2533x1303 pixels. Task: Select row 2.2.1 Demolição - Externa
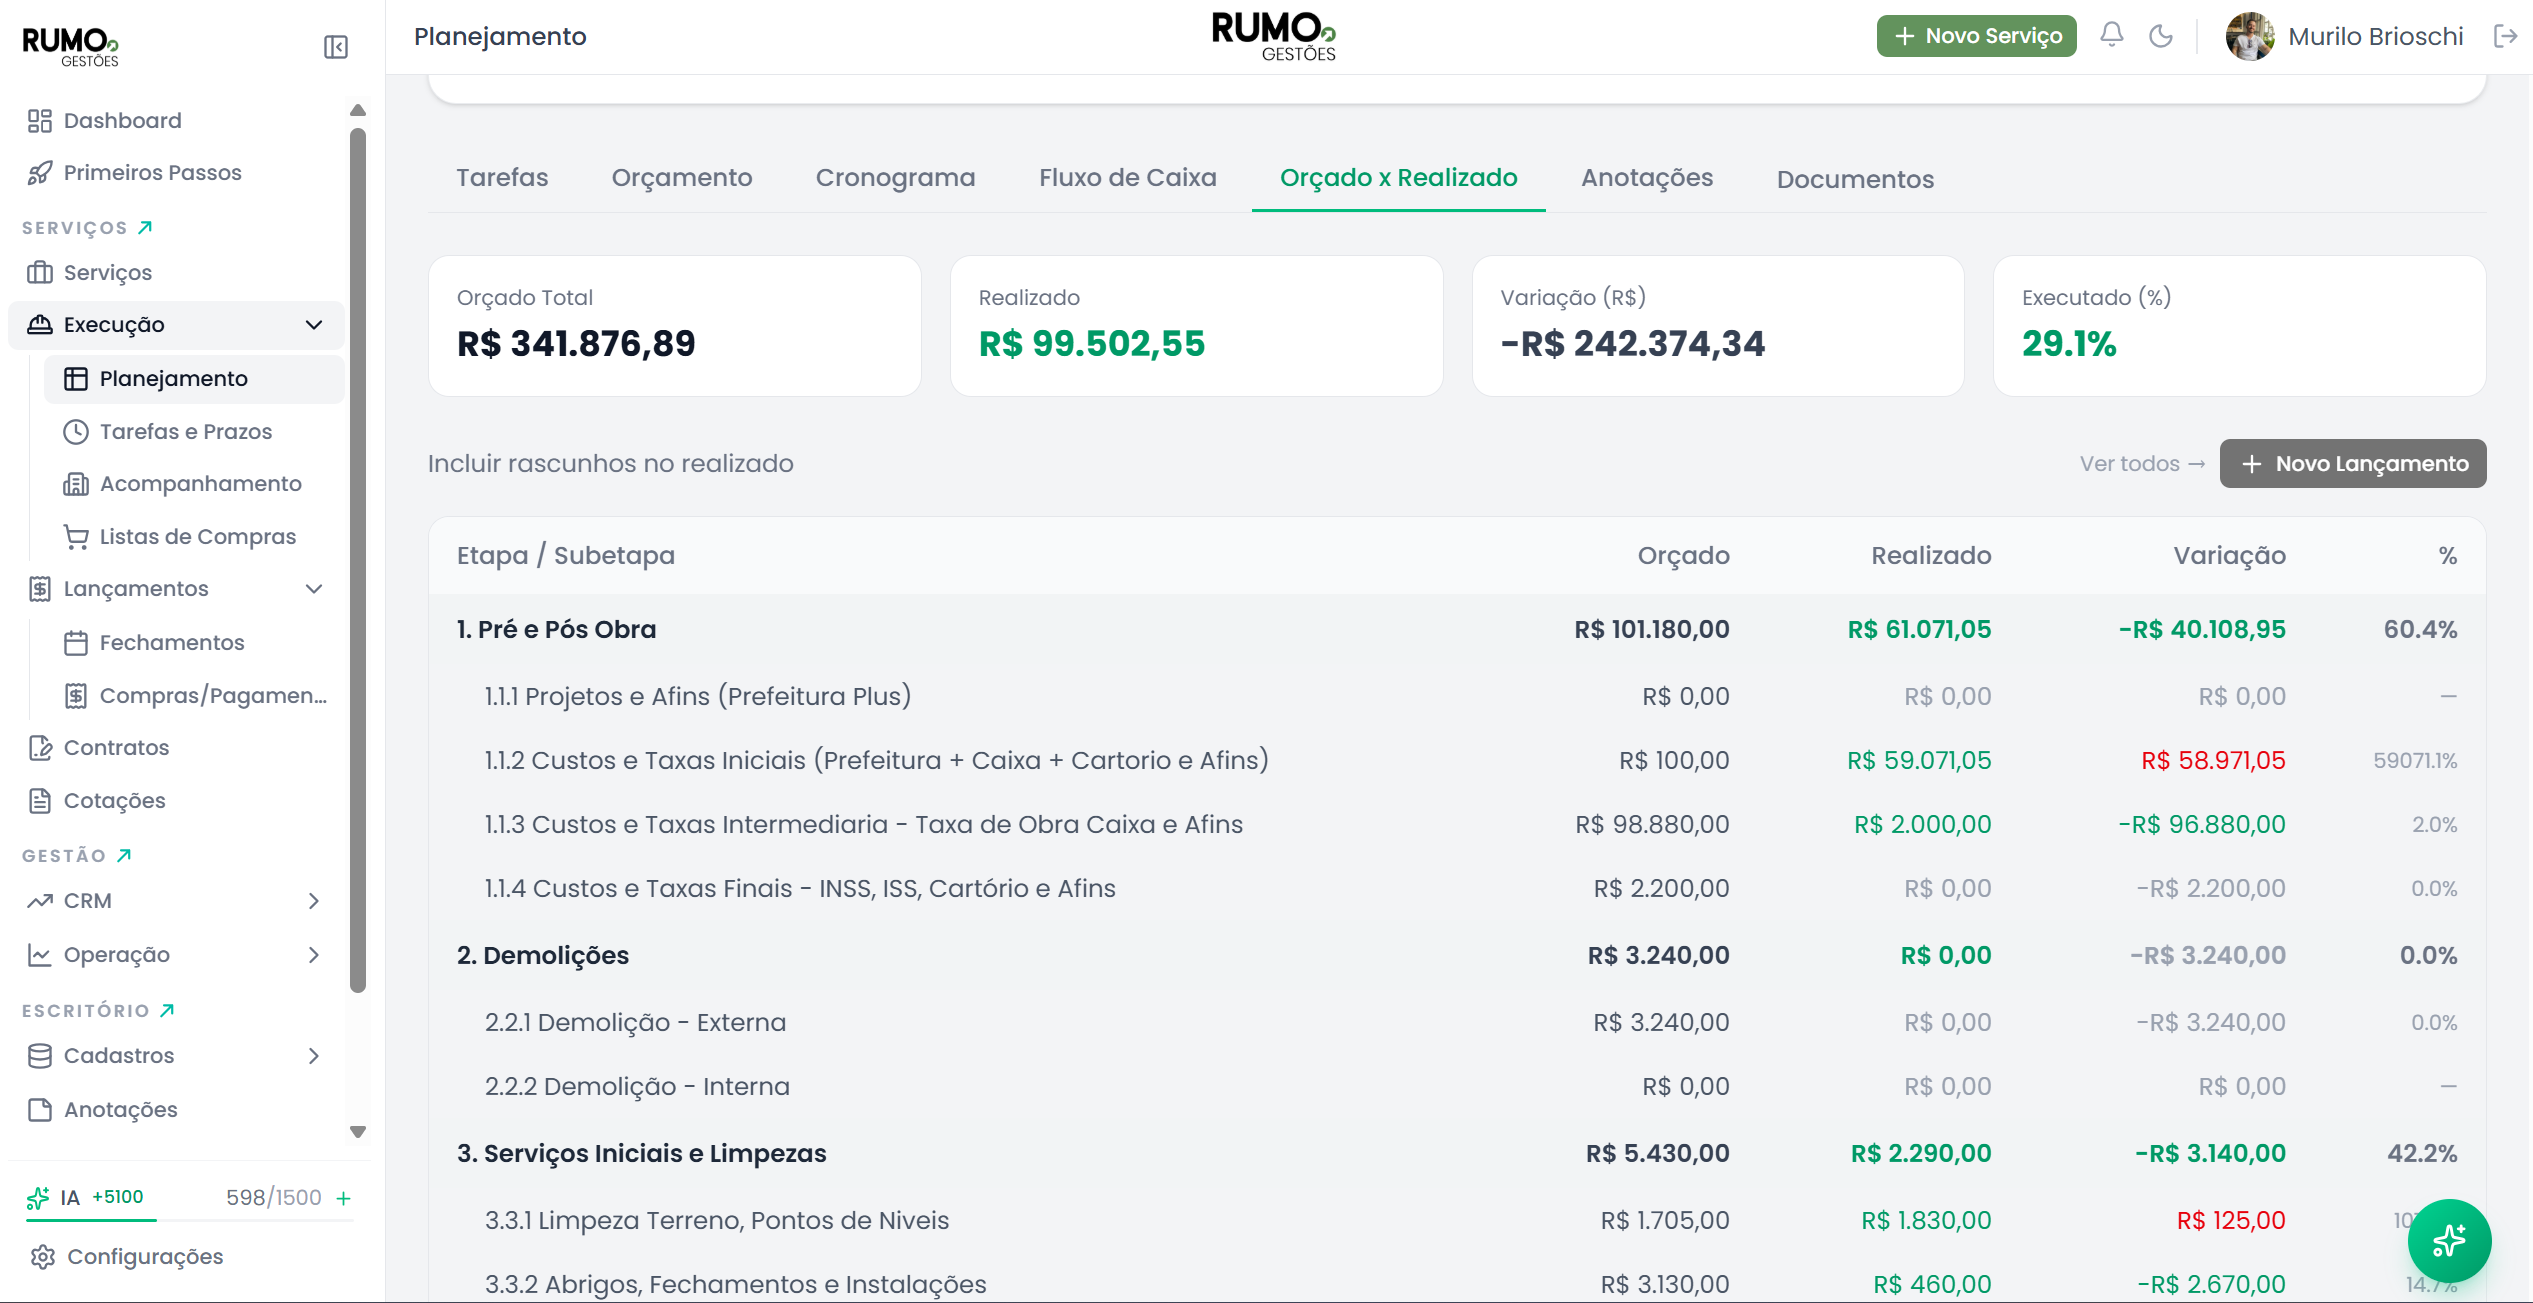(x=1456, y=1022)
